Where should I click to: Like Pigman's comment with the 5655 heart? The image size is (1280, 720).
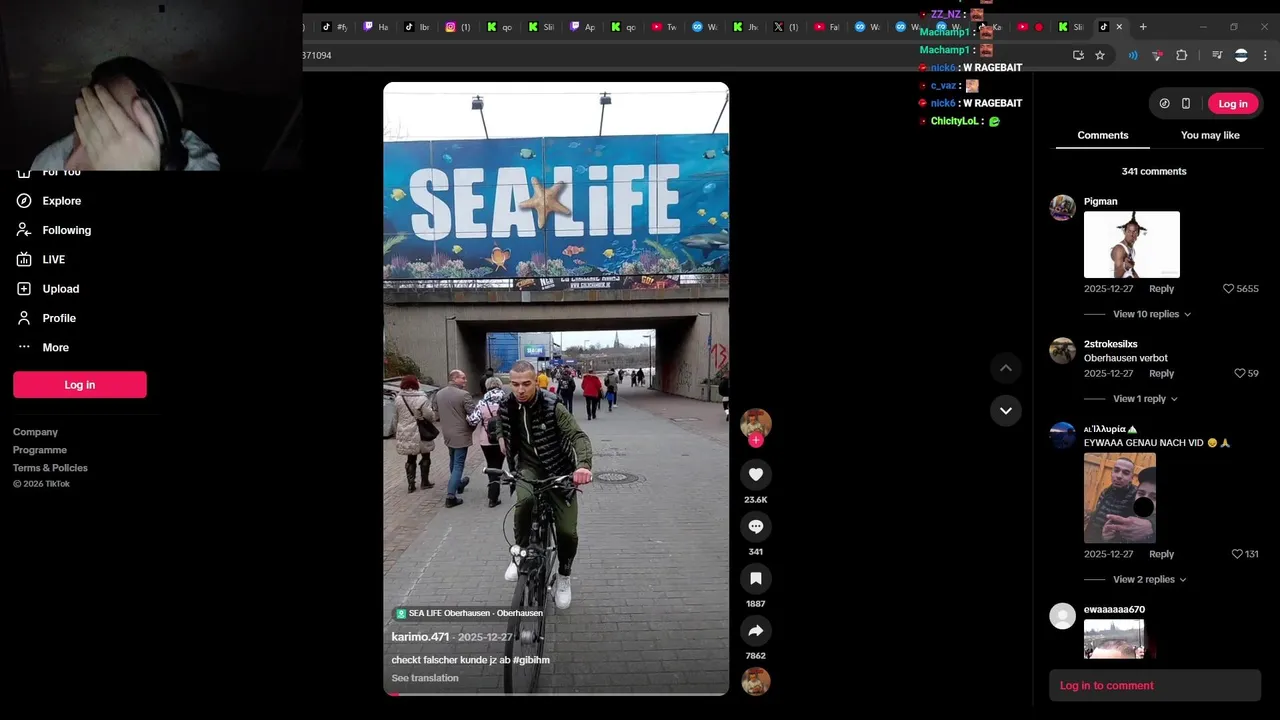point(1229,289)
